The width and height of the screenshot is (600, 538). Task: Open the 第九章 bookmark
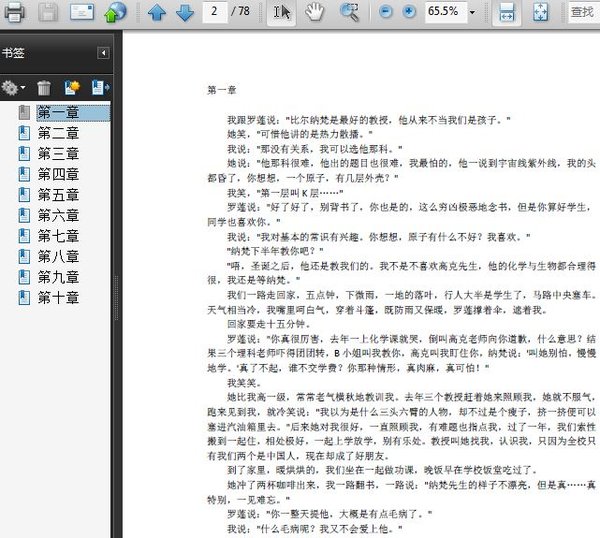tap(58, 277)
